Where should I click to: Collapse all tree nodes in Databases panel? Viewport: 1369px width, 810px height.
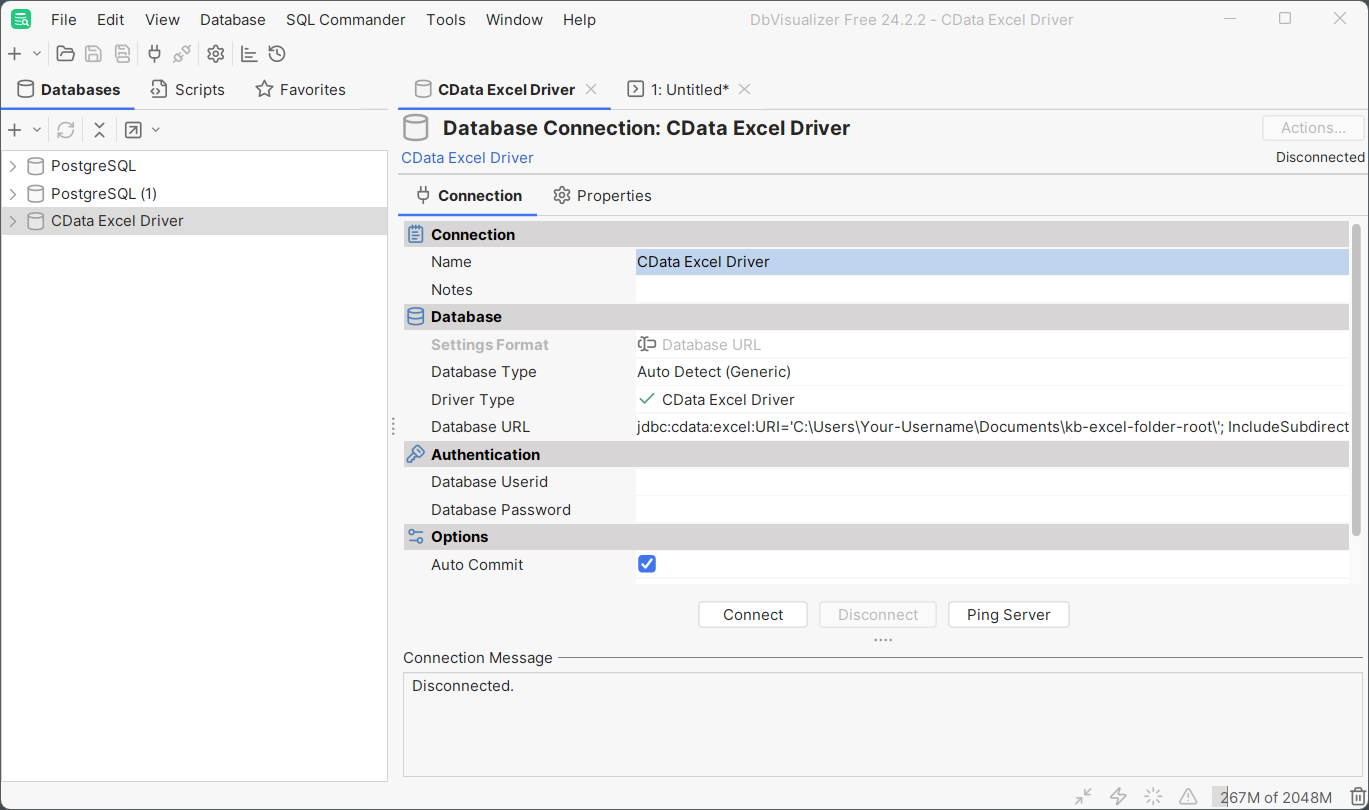tap(99, 130)
